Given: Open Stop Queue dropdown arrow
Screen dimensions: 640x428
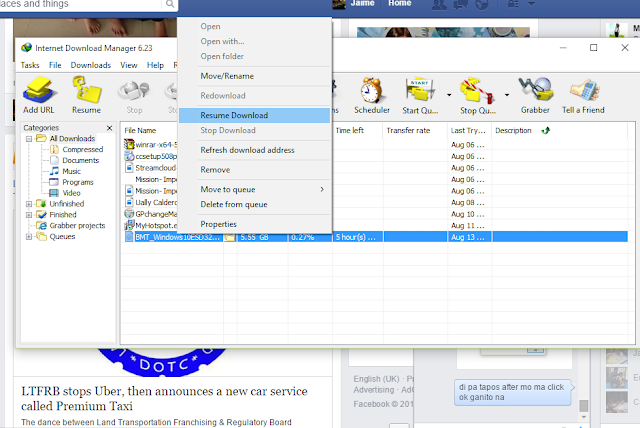Looking at the screenshot, I should tap(507, 95).
